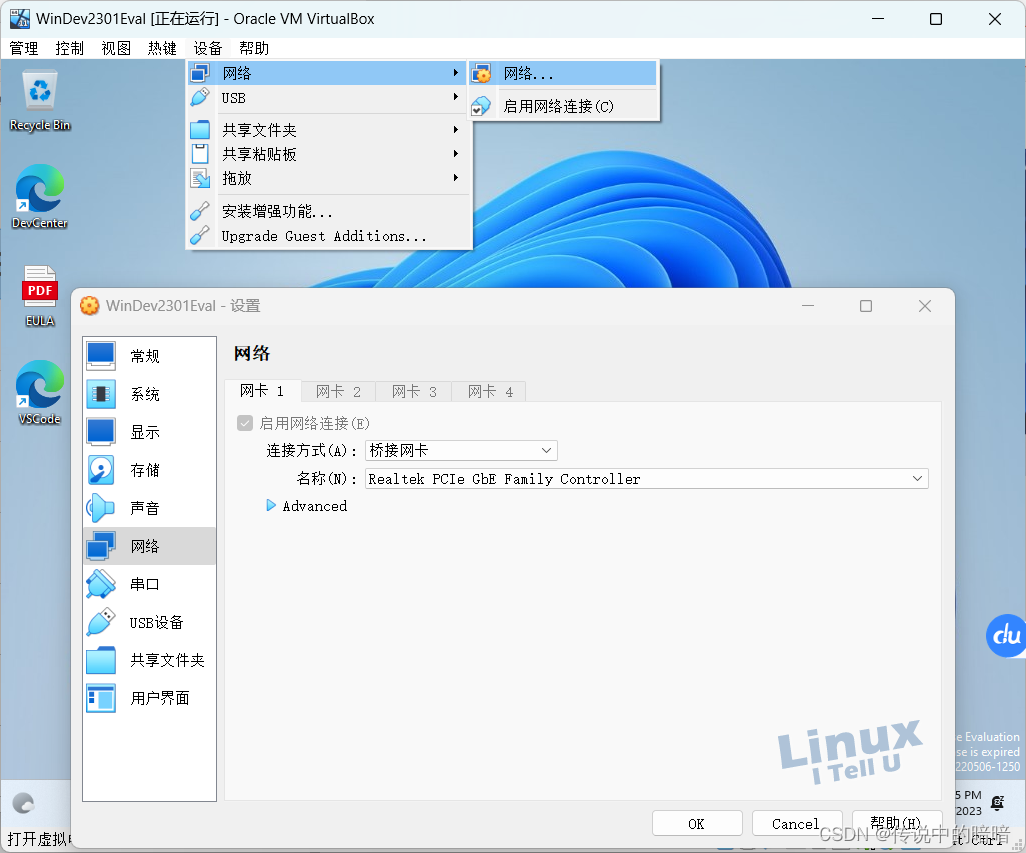The image size is (1026, 853).
Task: Click the USB icon in 设备 menu
Action: click(x=200, y=97)
